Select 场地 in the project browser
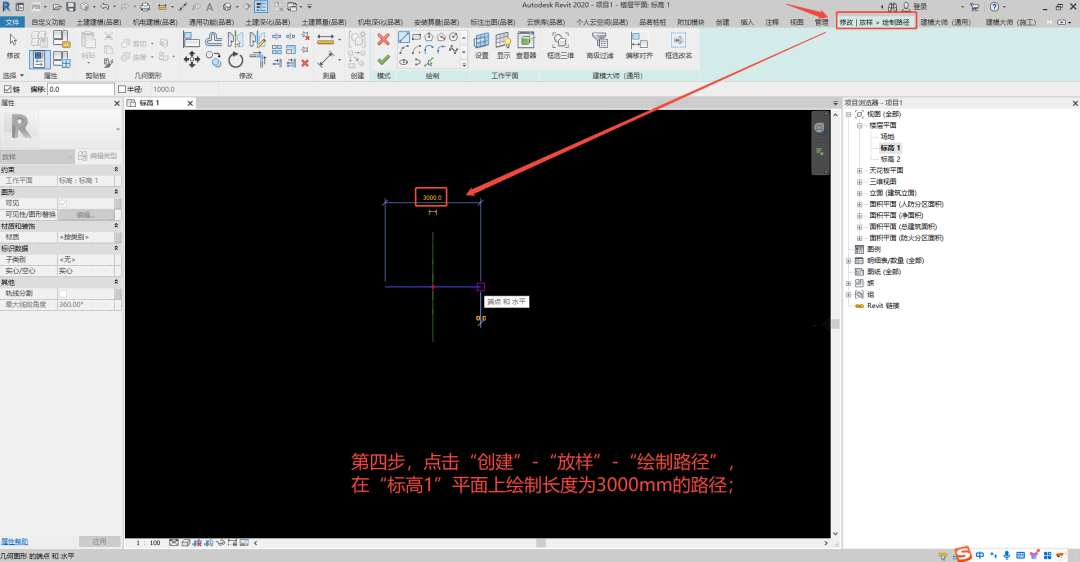 [887, 137]
